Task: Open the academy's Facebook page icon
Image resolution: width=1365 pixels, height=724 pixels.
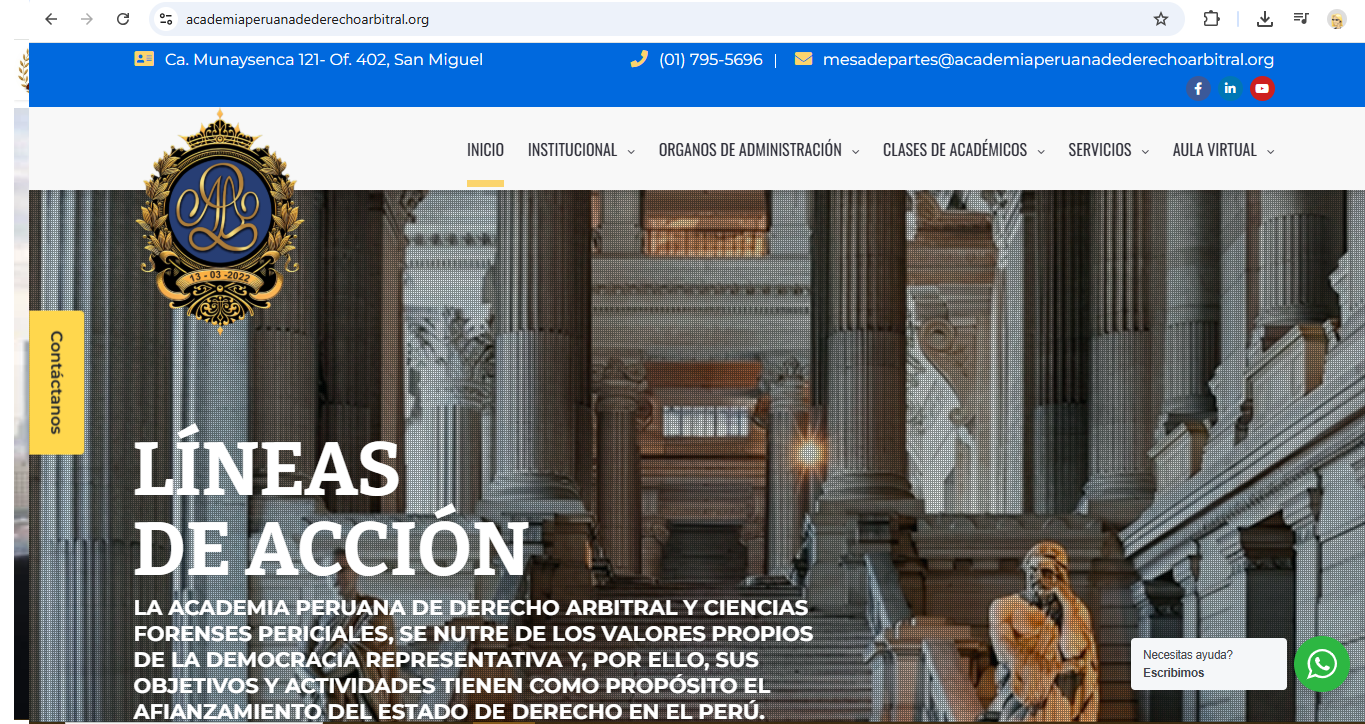Action: pyautogui.click(x=1198, y=88)
